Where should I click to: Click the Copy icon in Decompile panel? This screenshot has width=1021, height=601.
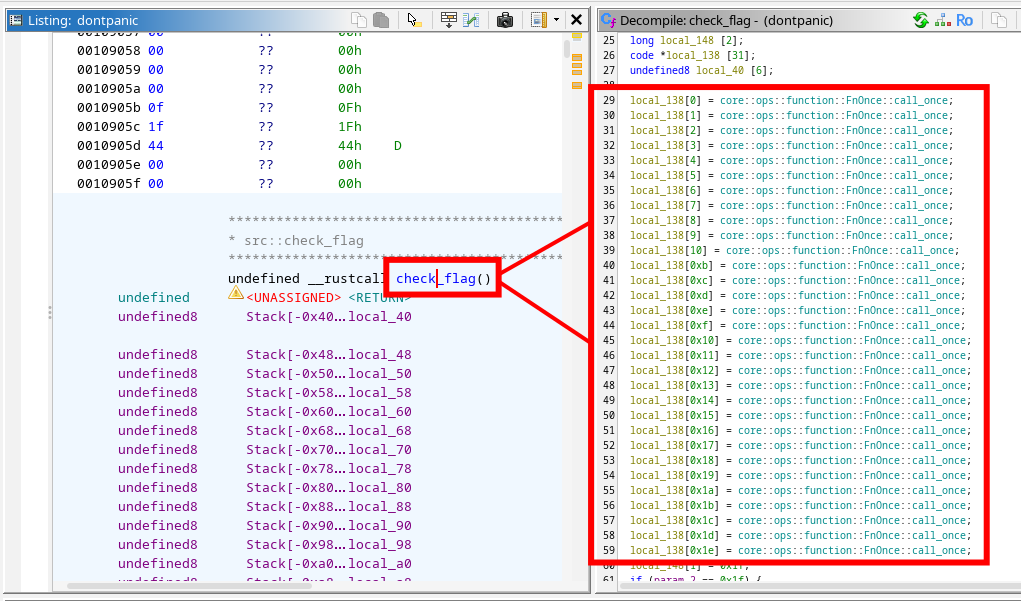998,20
